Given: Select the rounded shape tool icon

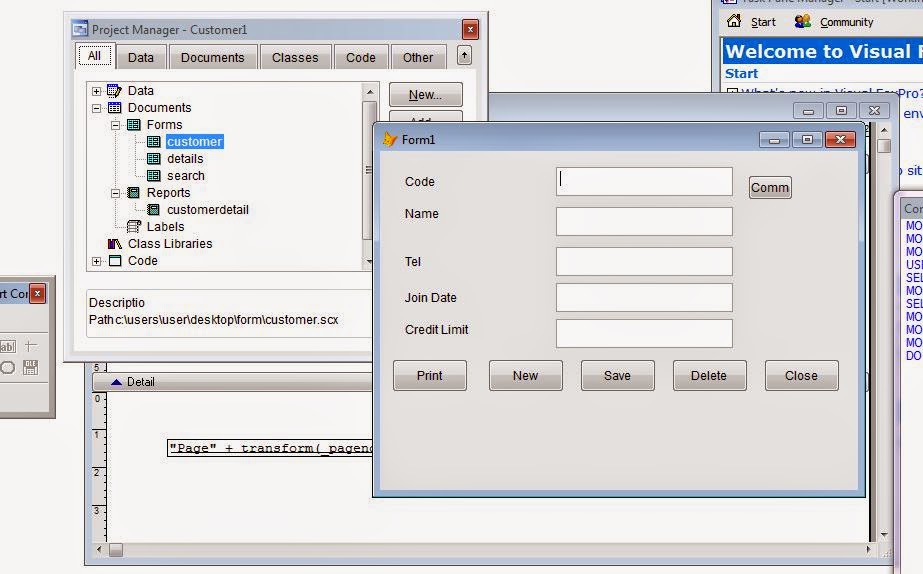Looking at the screenshot, I should (8, 368).
